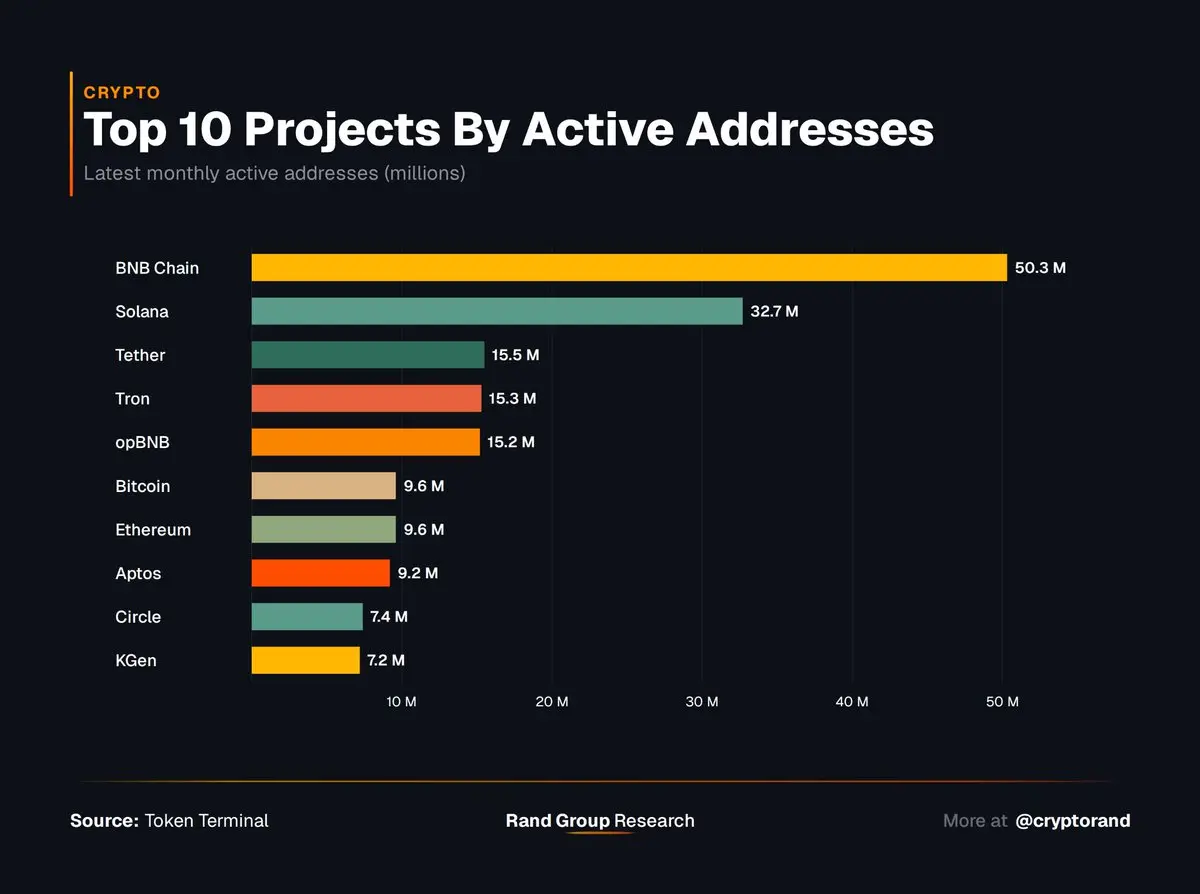This screenshot has height=894, width=1200.
Task: Open the @cryptorand handle
Action: tap(1073, 821)
